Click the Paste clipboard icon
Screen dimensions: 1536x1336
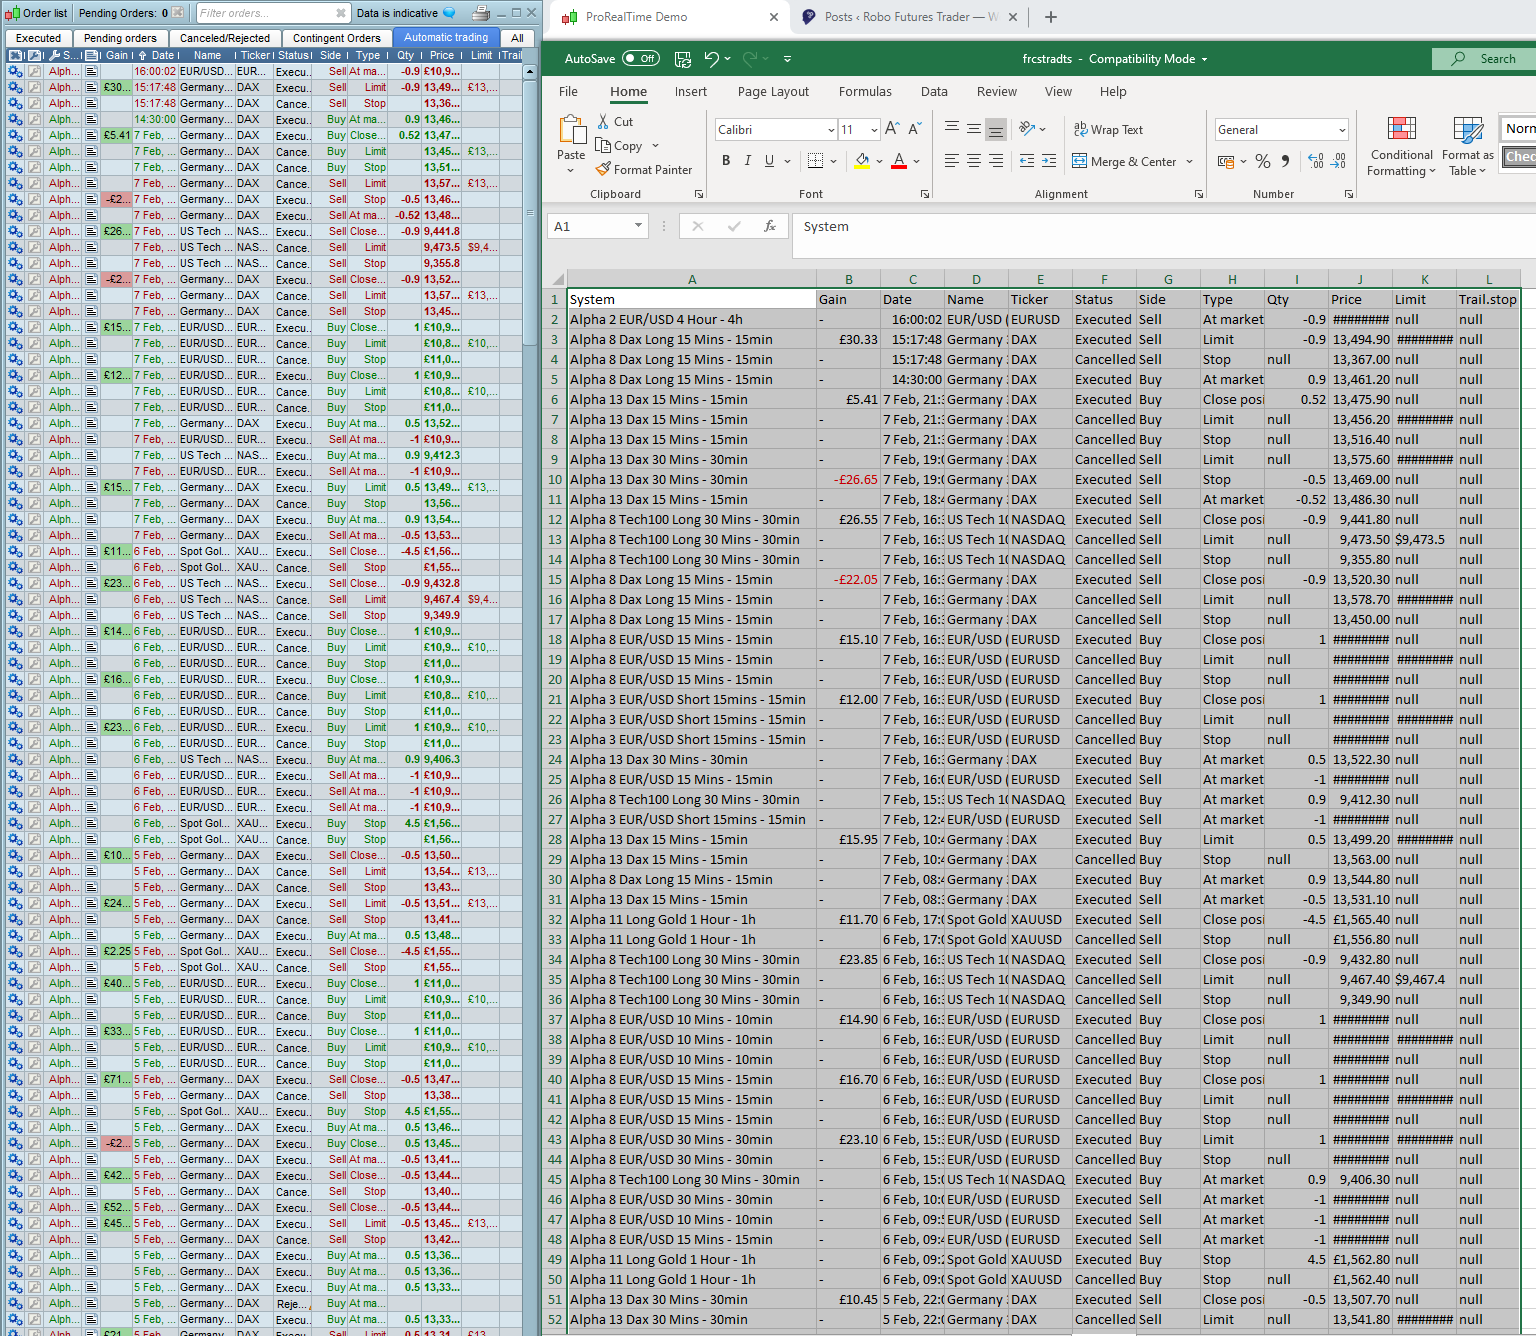tap(571, 130)
